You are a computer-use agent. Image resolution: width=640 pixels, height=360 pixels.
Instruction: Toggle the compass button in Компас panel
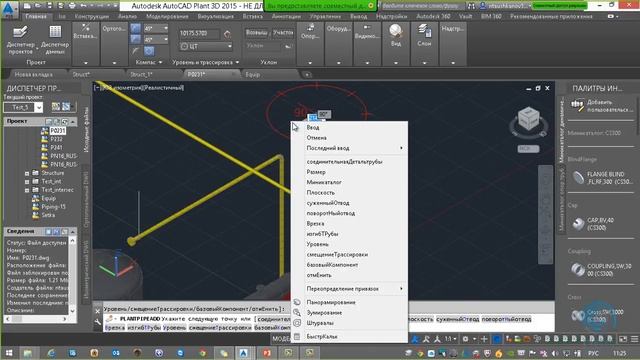click(x=149, y=51)
